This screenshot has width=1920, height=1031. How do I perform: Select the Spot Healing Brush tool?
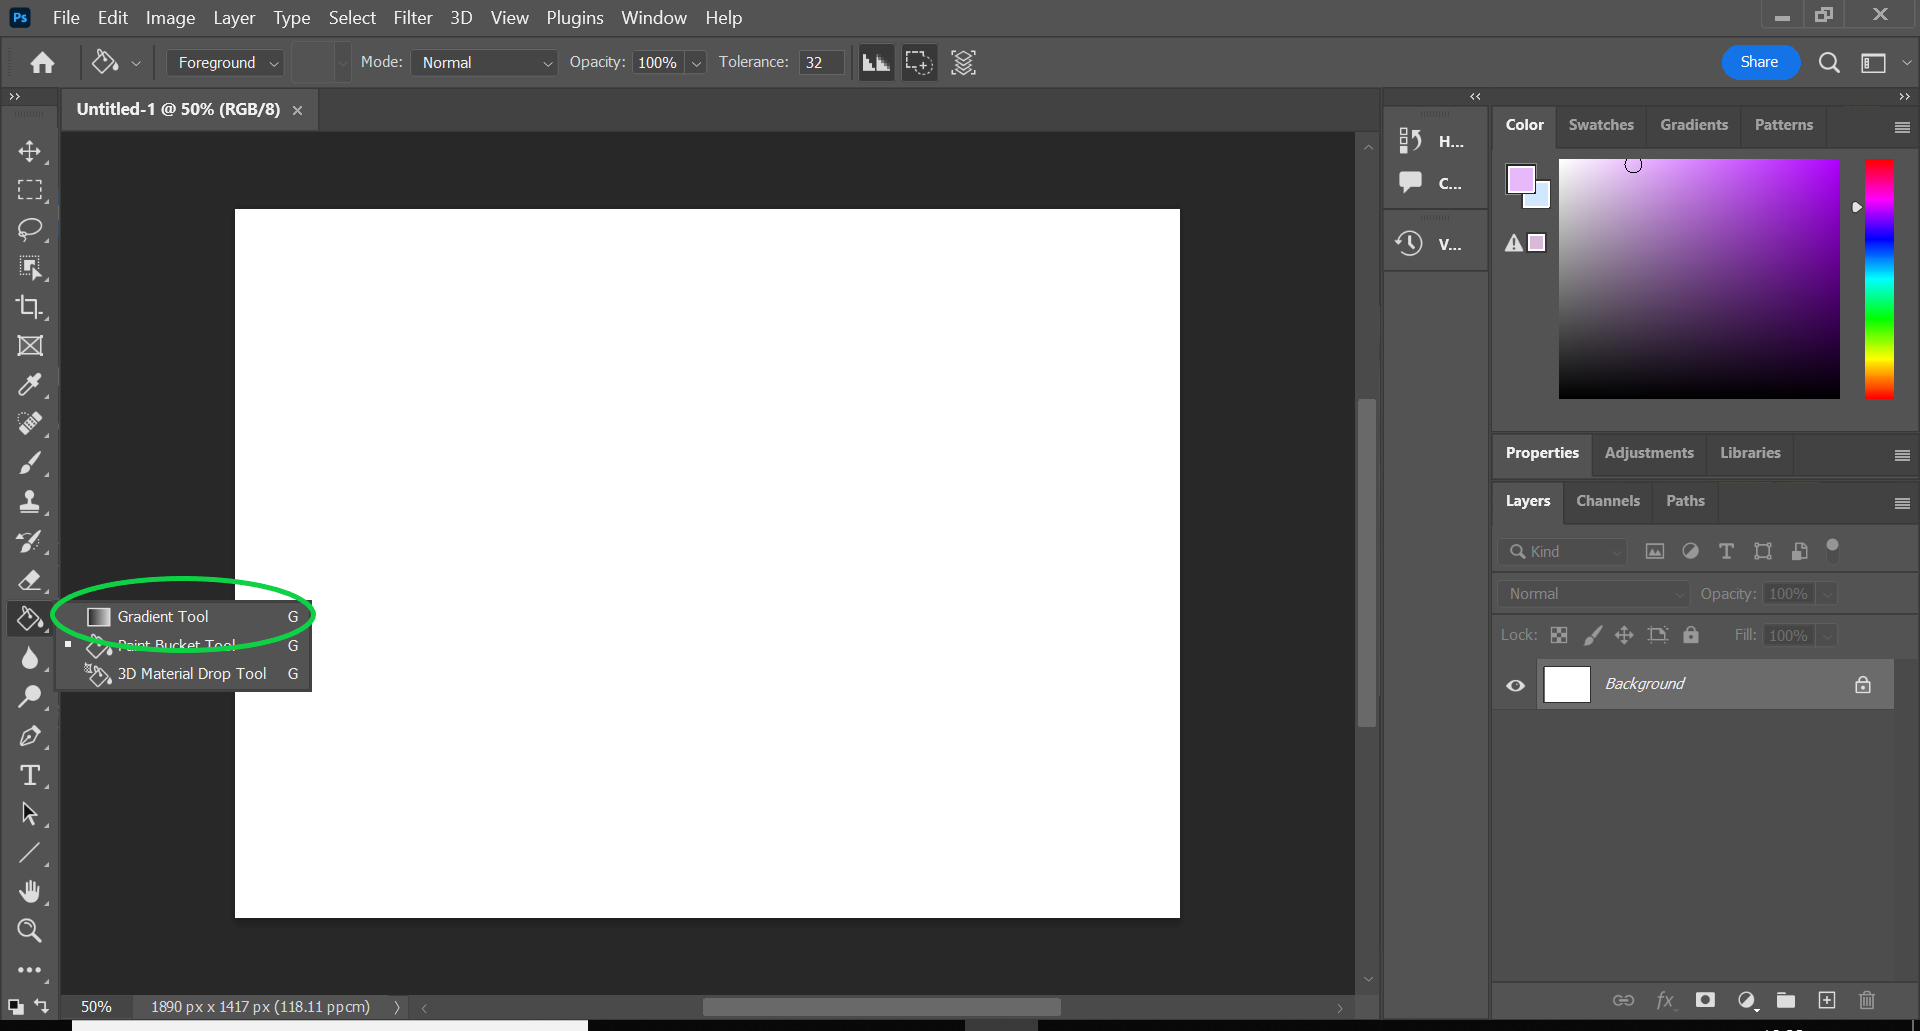(x=30, y=424)
